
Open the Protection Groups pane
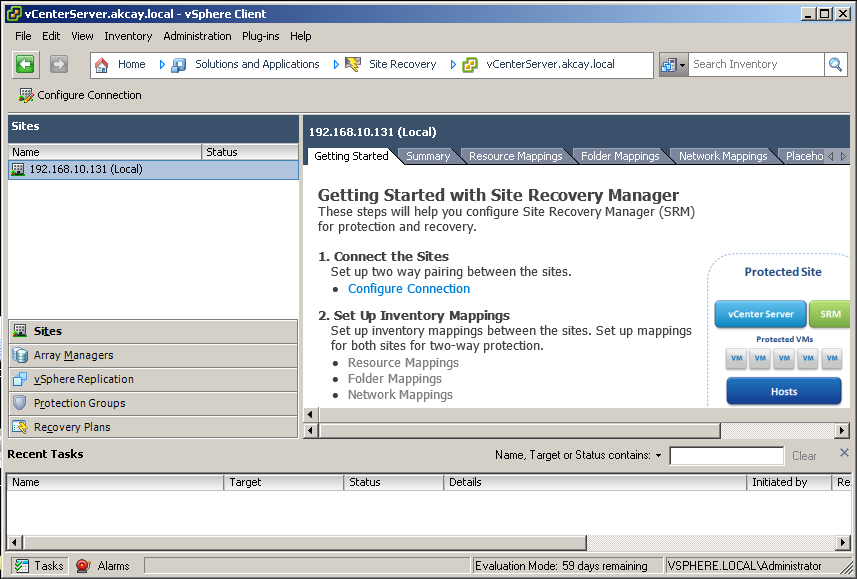(153, 403)
